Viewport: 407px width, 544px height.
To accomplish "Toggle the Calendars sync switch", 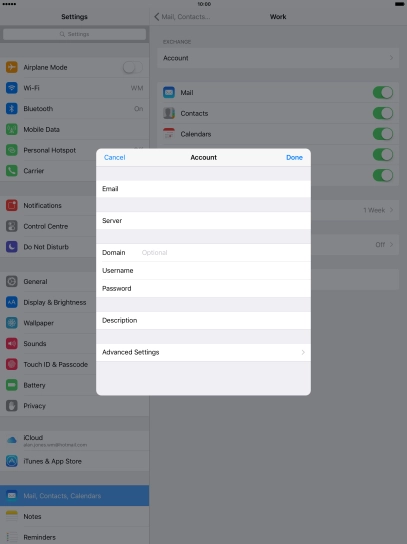I will (383, 134).
